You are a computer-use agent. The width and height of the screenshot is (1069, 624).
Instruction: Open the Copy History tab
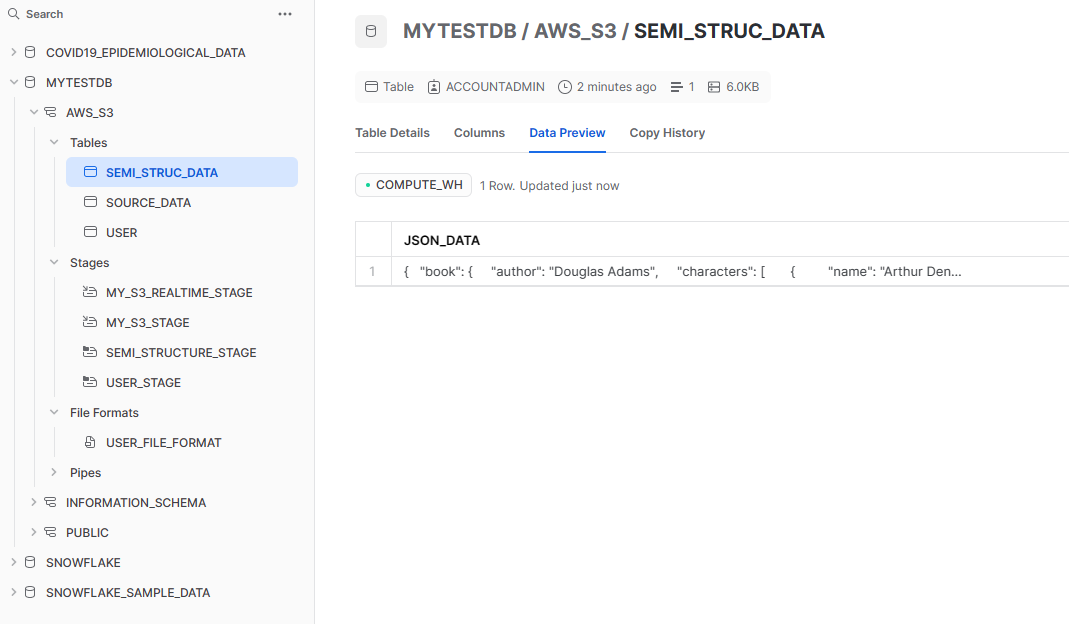tap(667, 133)
